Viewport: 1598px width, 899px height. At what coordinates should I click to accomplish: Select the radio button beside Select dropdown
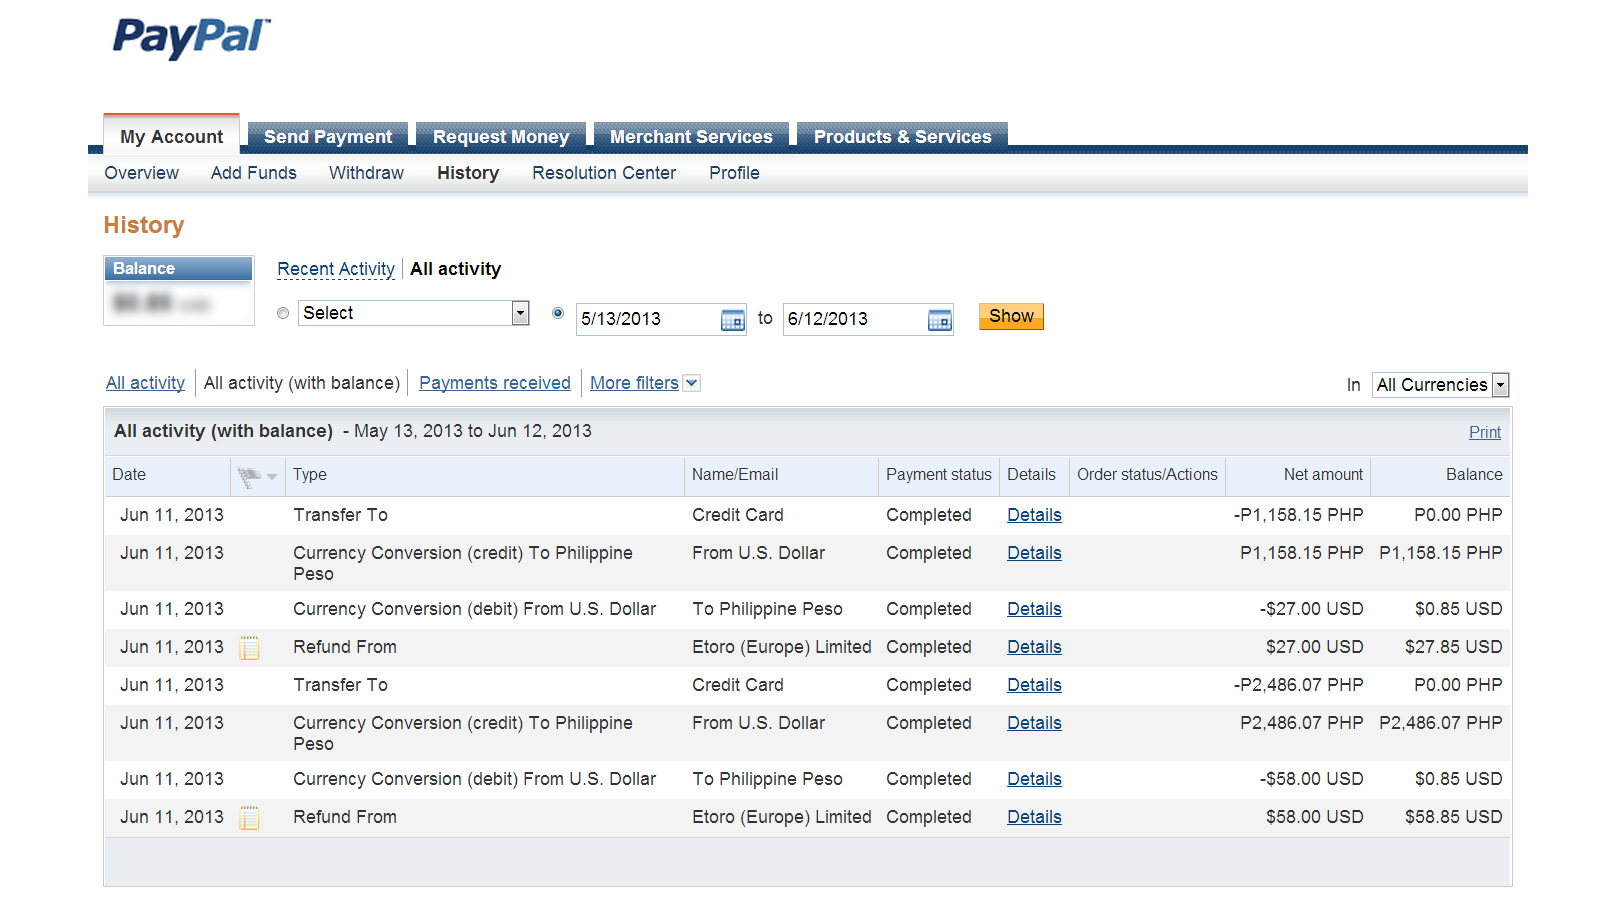pos(283,314)
